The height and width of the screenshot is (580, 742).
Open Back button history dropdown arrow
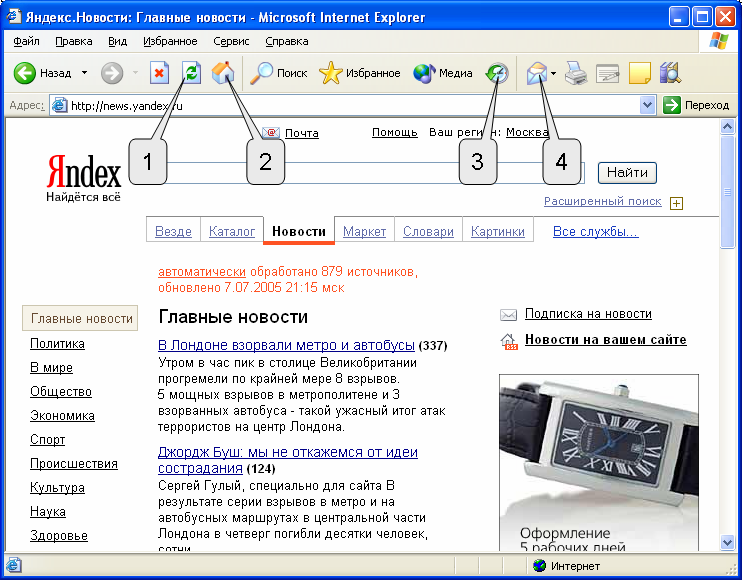coord(84,73)
